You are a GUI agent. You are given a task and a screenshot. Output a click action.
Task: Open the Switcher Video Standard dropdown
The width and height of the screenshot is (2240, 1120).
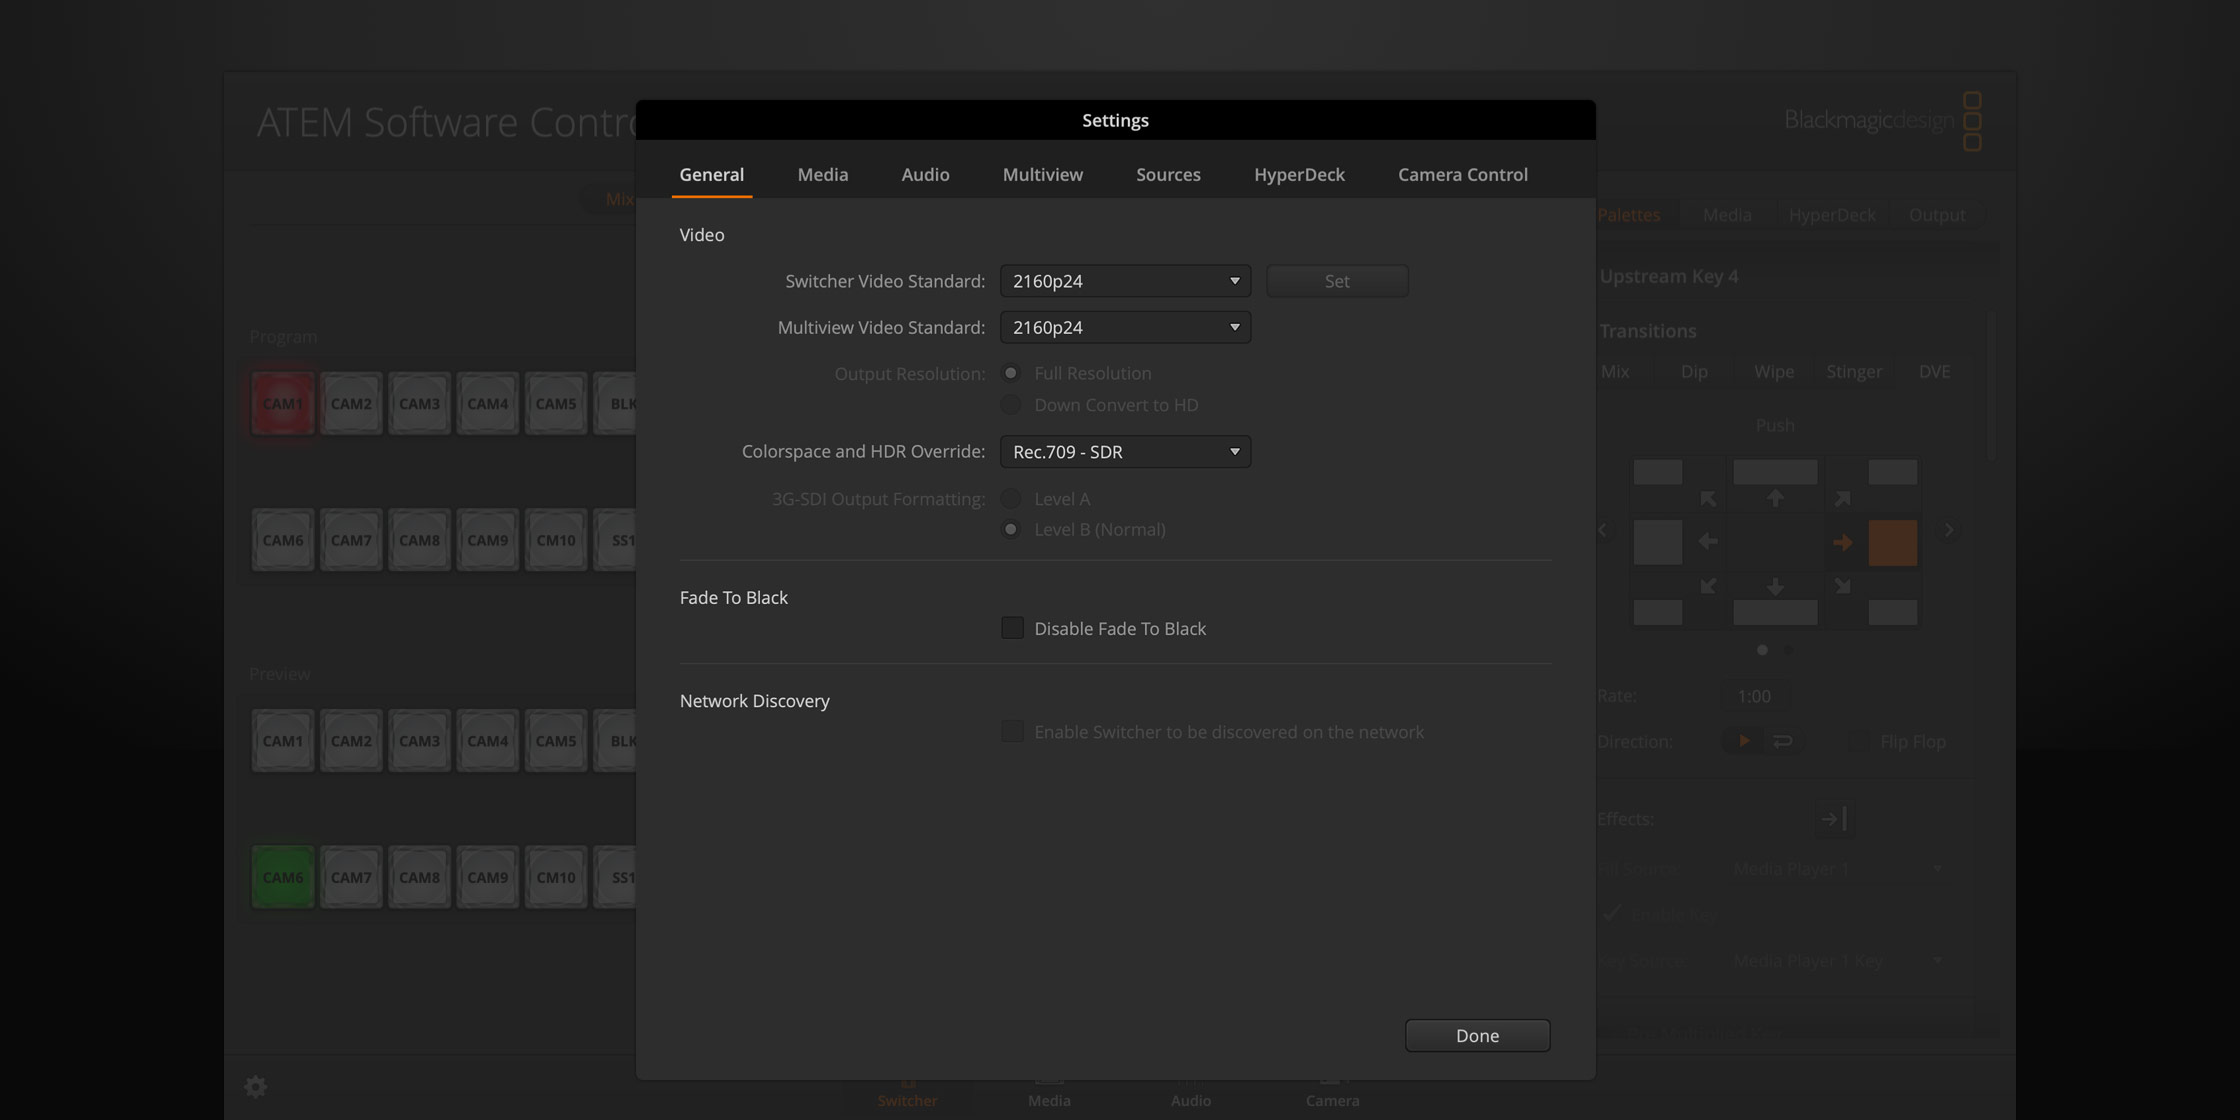coord(1125,281)
